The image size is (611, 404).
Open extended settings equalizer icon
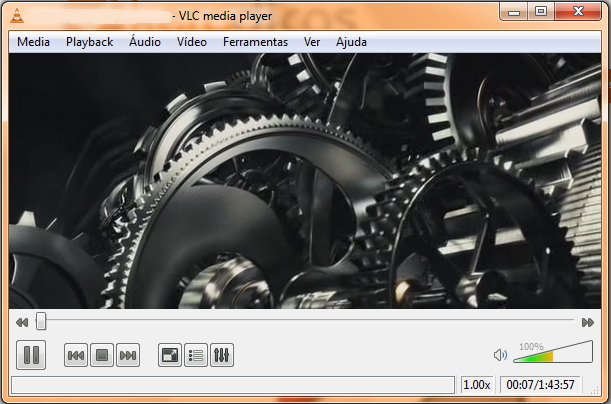point(222,355)
